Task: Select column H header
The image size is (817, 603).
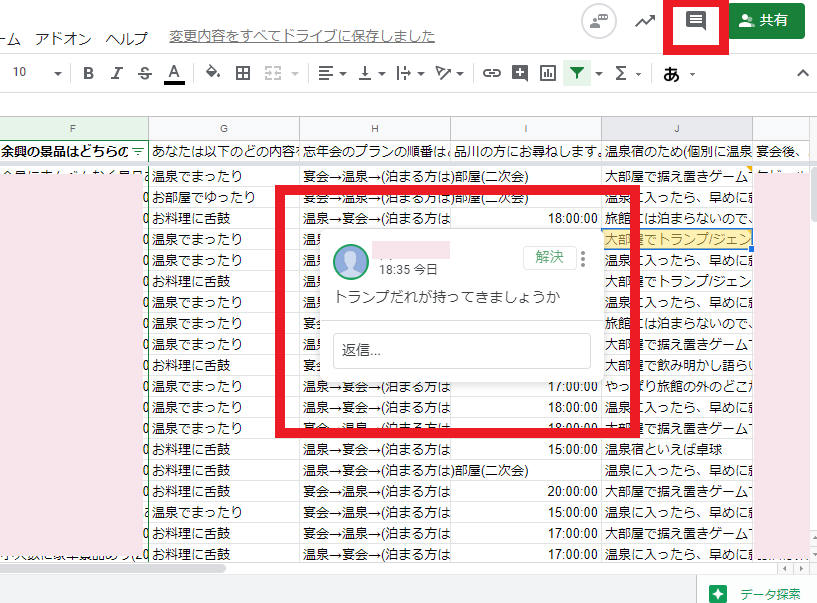Action: click(375, 128)
